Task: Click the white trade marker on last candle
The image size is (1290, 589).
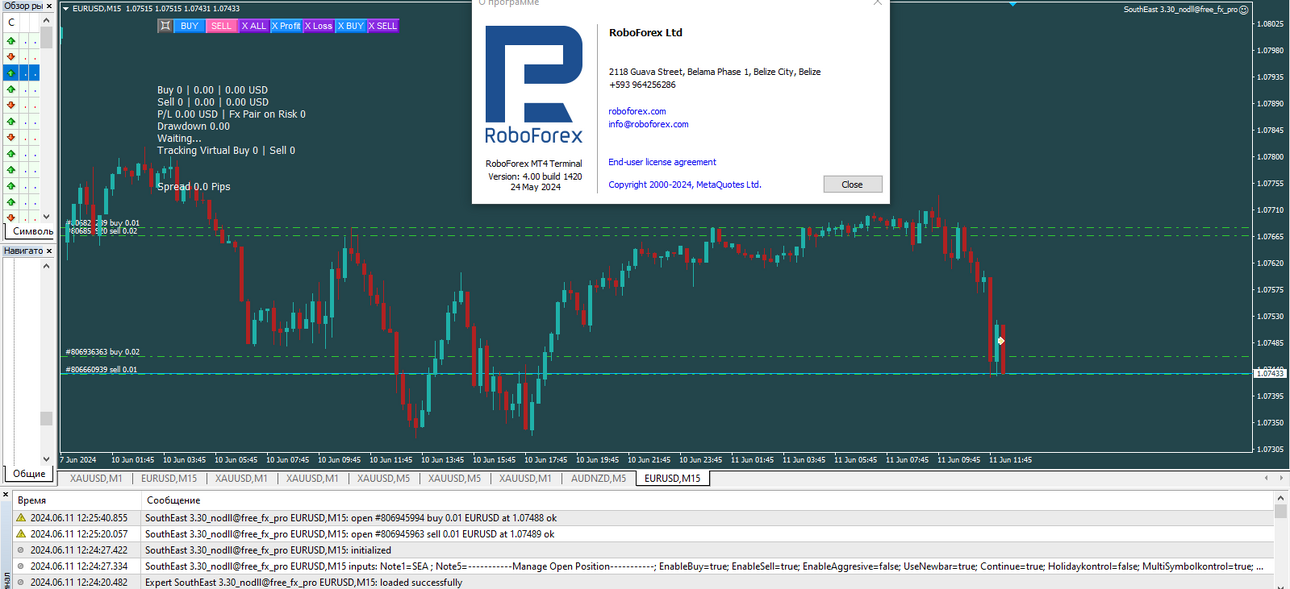Action: click(1000, 341)
